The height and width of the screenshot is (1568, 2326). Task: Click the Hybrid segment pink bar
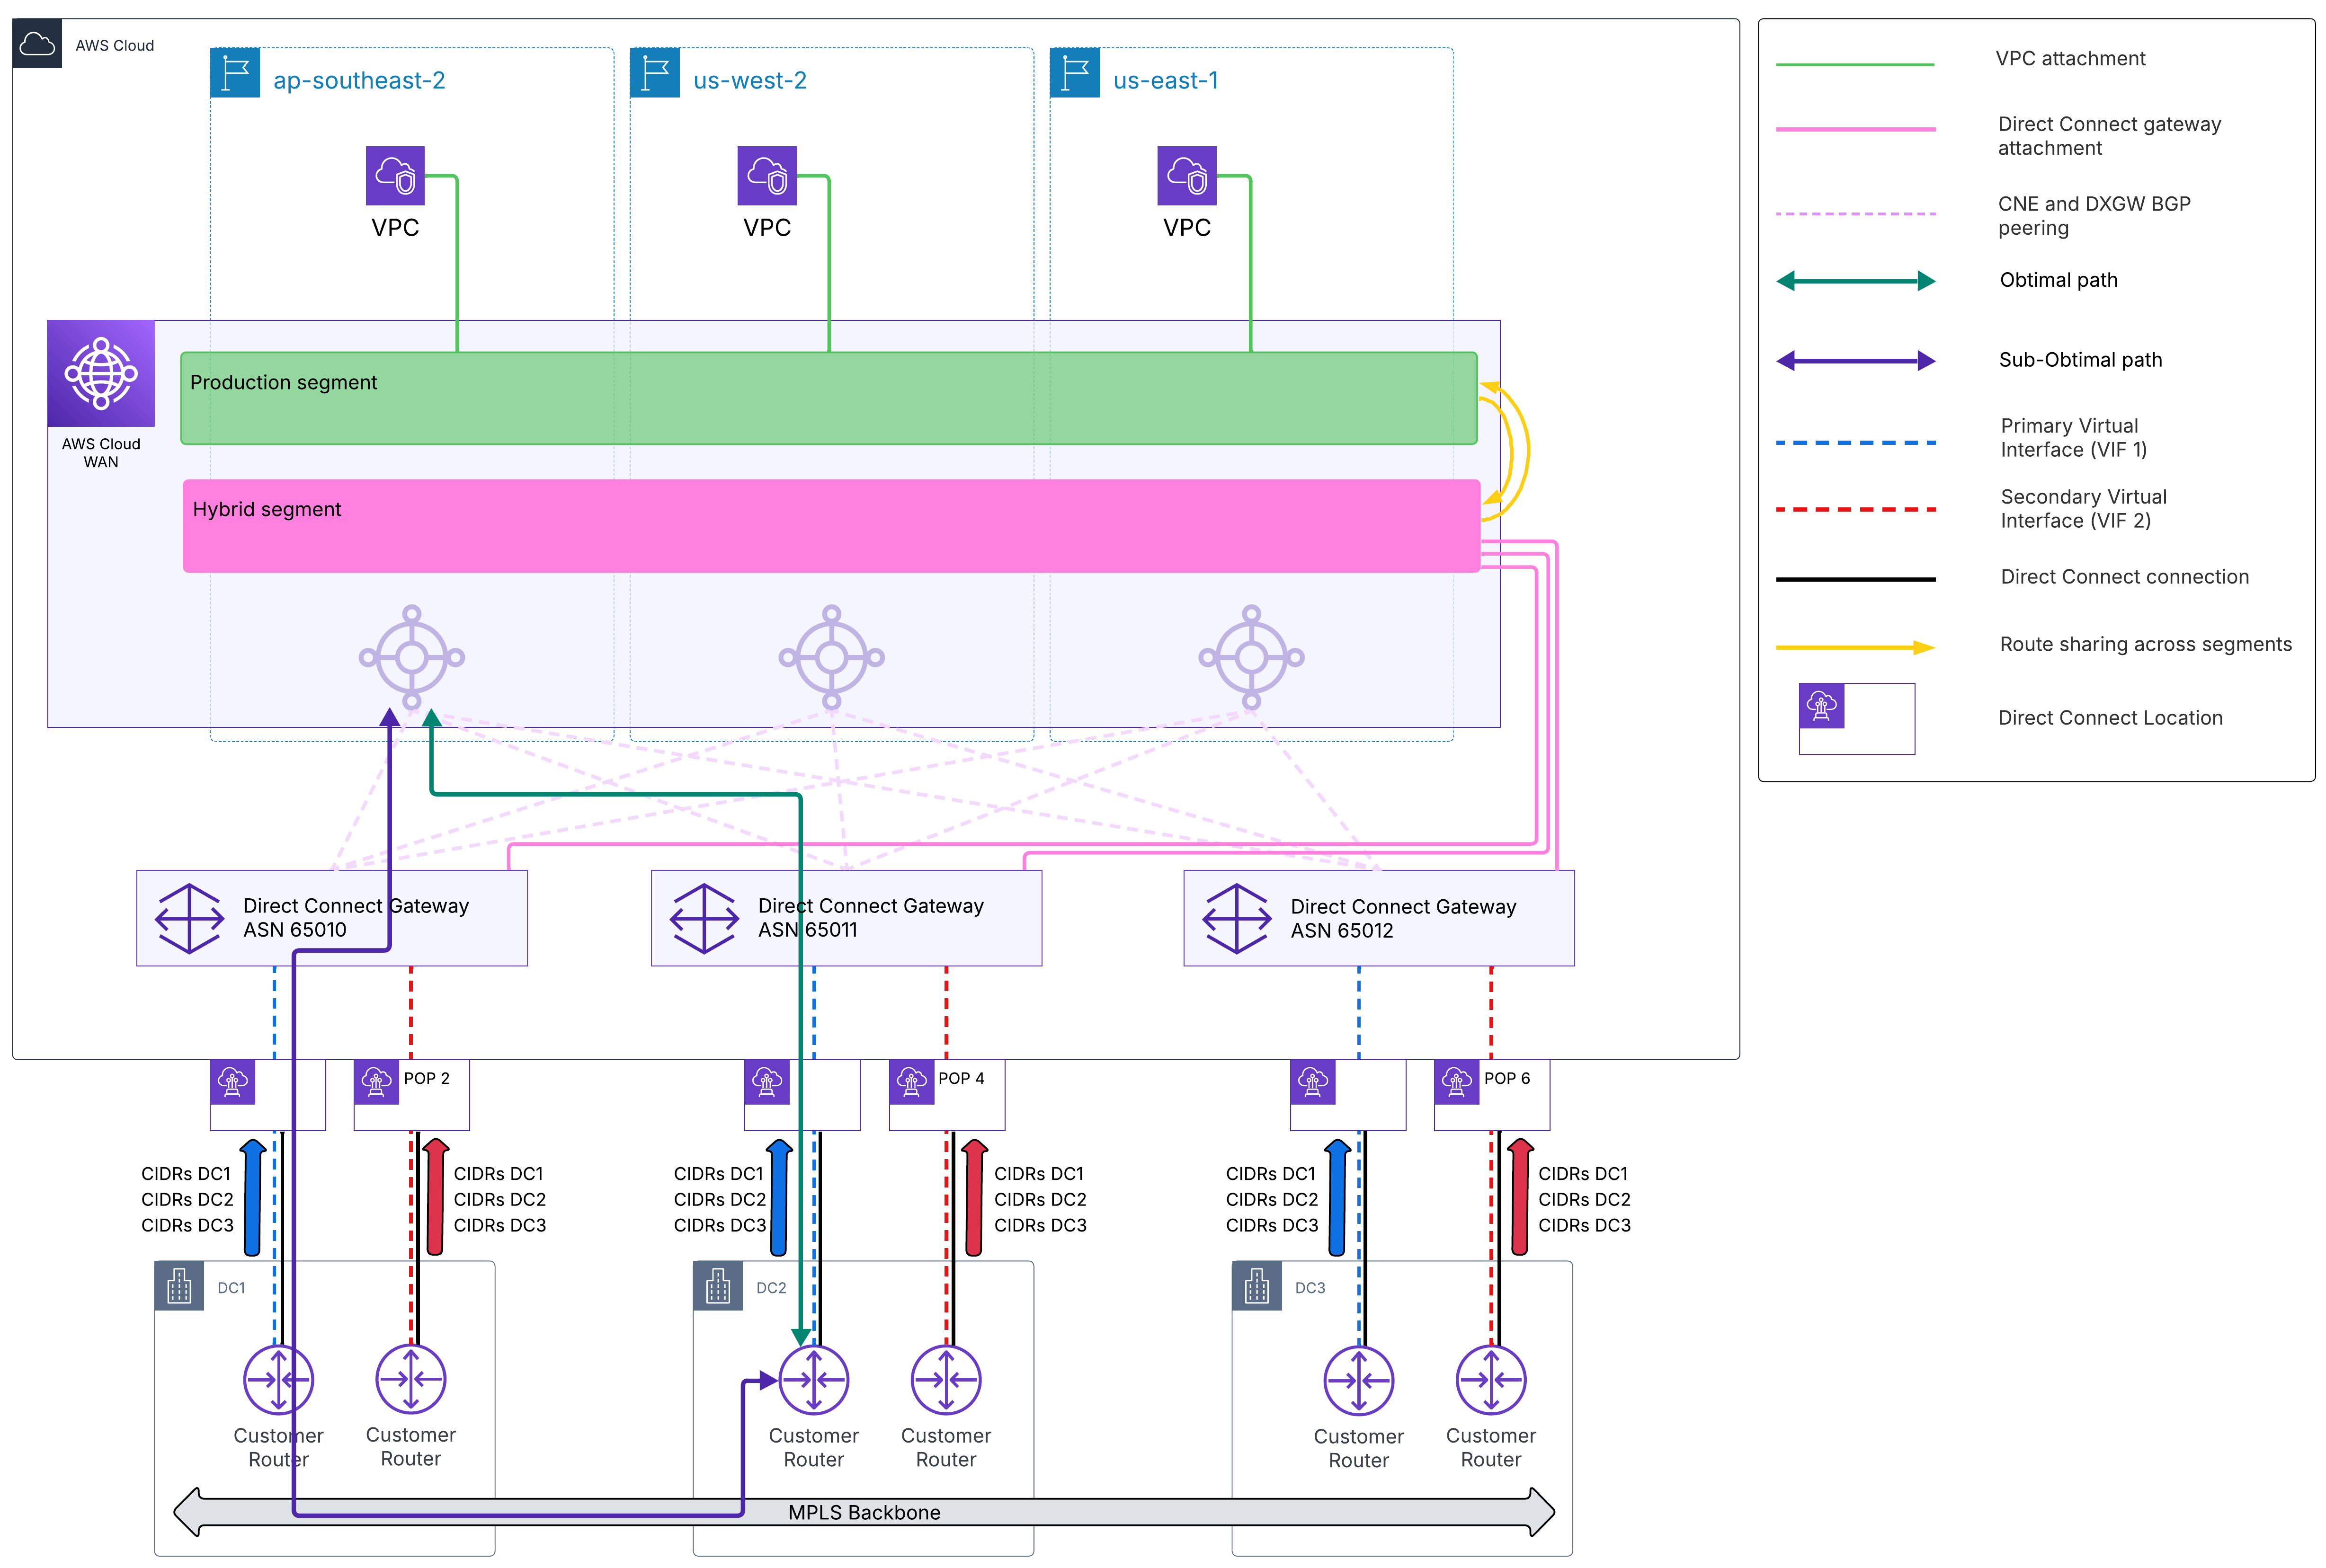point(831,526)
